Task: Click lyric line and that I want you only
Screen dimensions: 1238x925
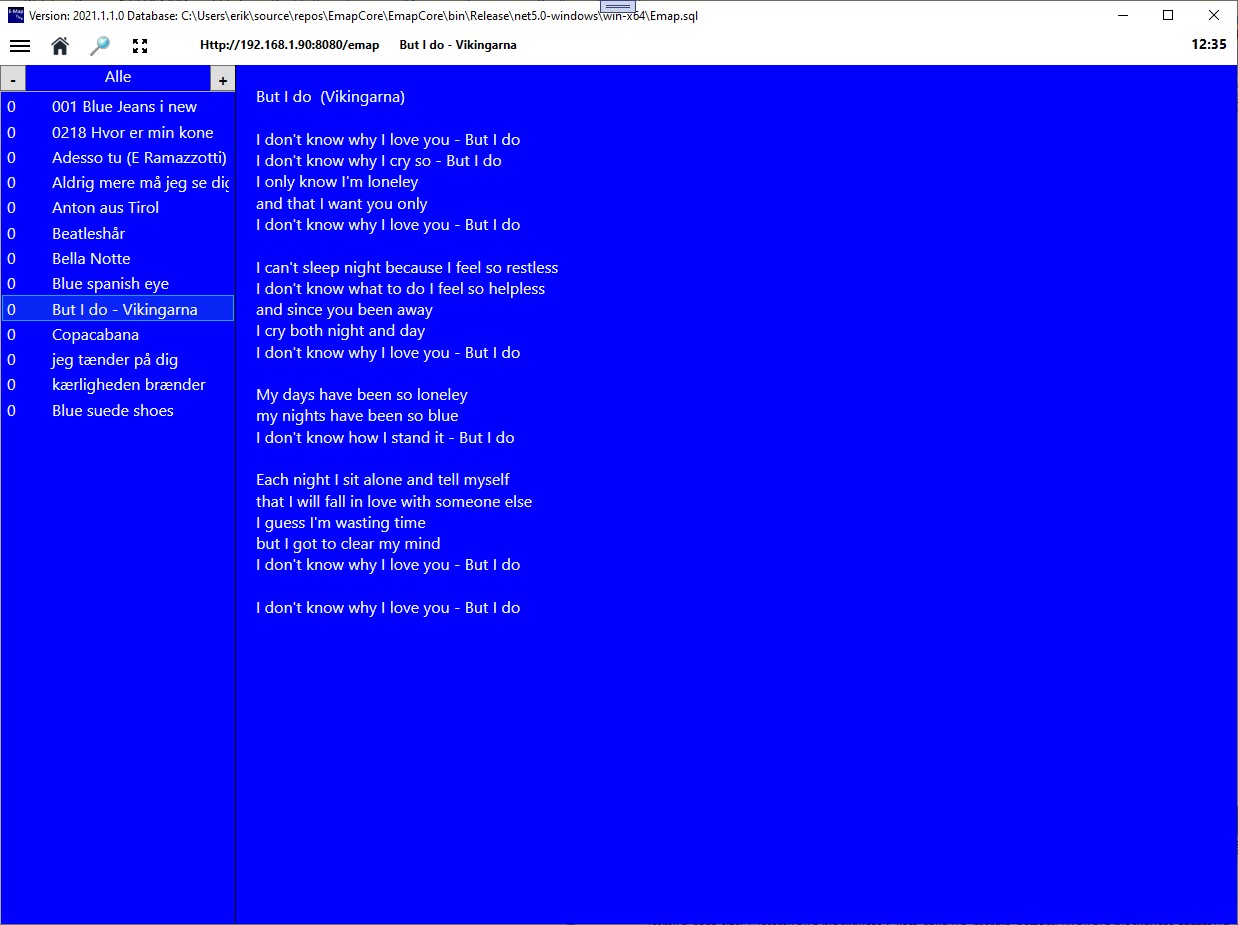Action: pos(342,204)
